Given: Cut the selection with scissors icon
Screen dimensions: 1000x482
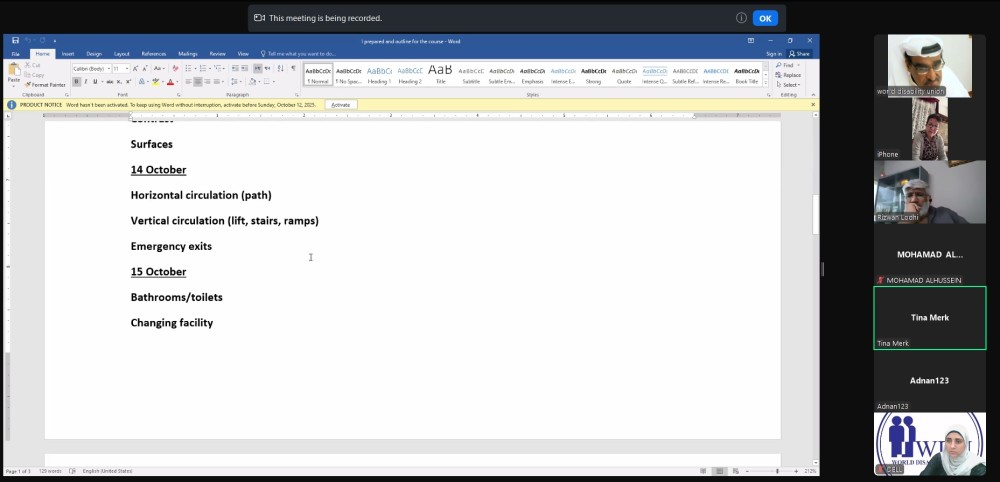Looking at the screenshot, I should (x=33, y=65).
